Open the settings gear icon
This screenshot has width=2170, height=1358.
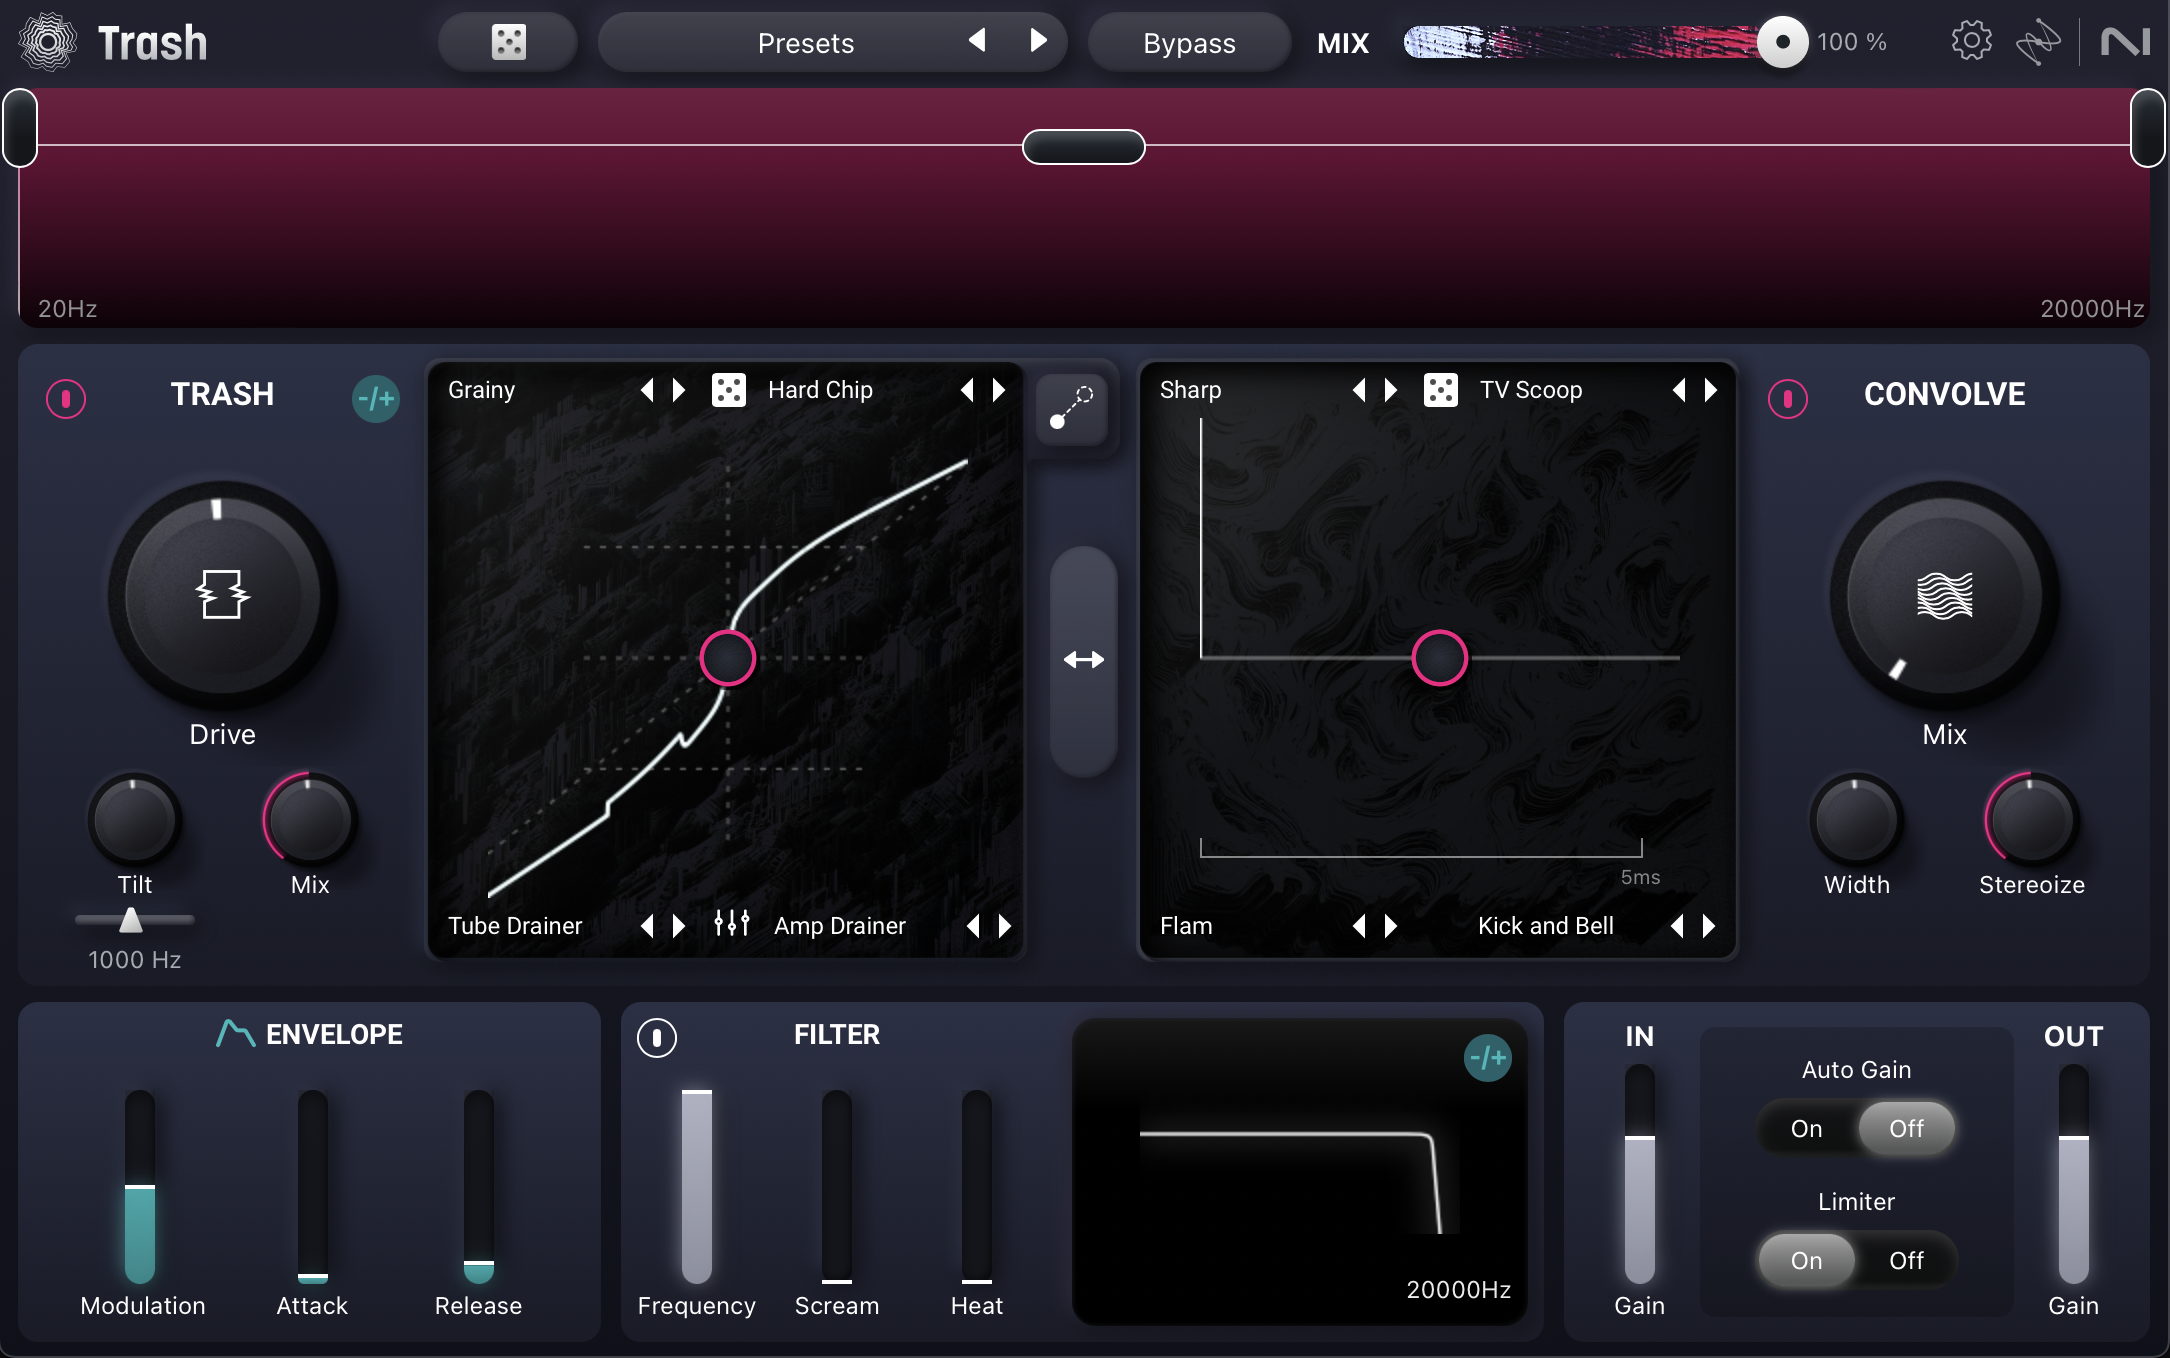coord(1971,42)
